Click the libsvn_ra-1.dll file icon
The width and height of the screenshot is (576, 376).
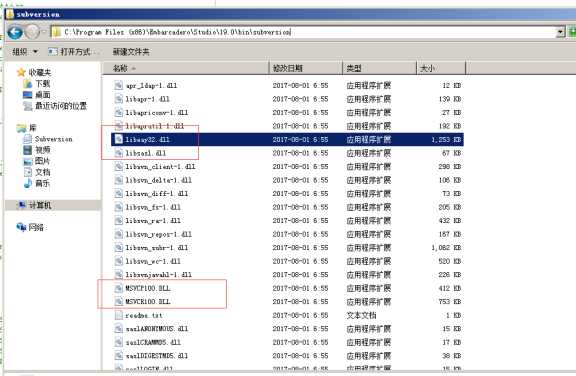click(118, 221)
